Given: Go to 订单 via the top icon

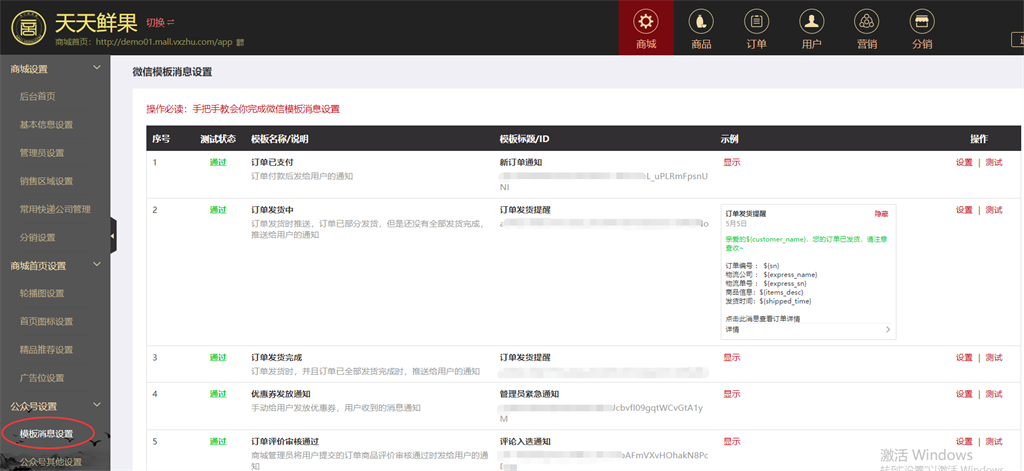Looking at the screenshot, I should click(x=756, y=28).
